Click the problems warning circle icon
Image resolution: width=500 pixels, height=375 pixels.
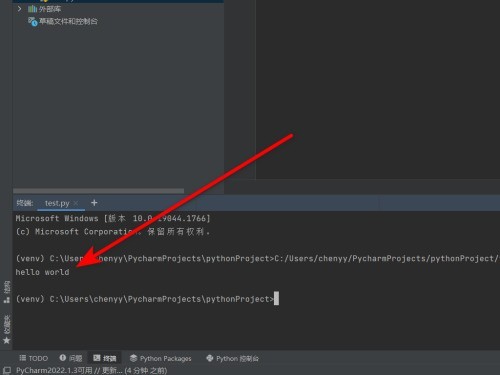pyautogui.click(x=62, y=358)
